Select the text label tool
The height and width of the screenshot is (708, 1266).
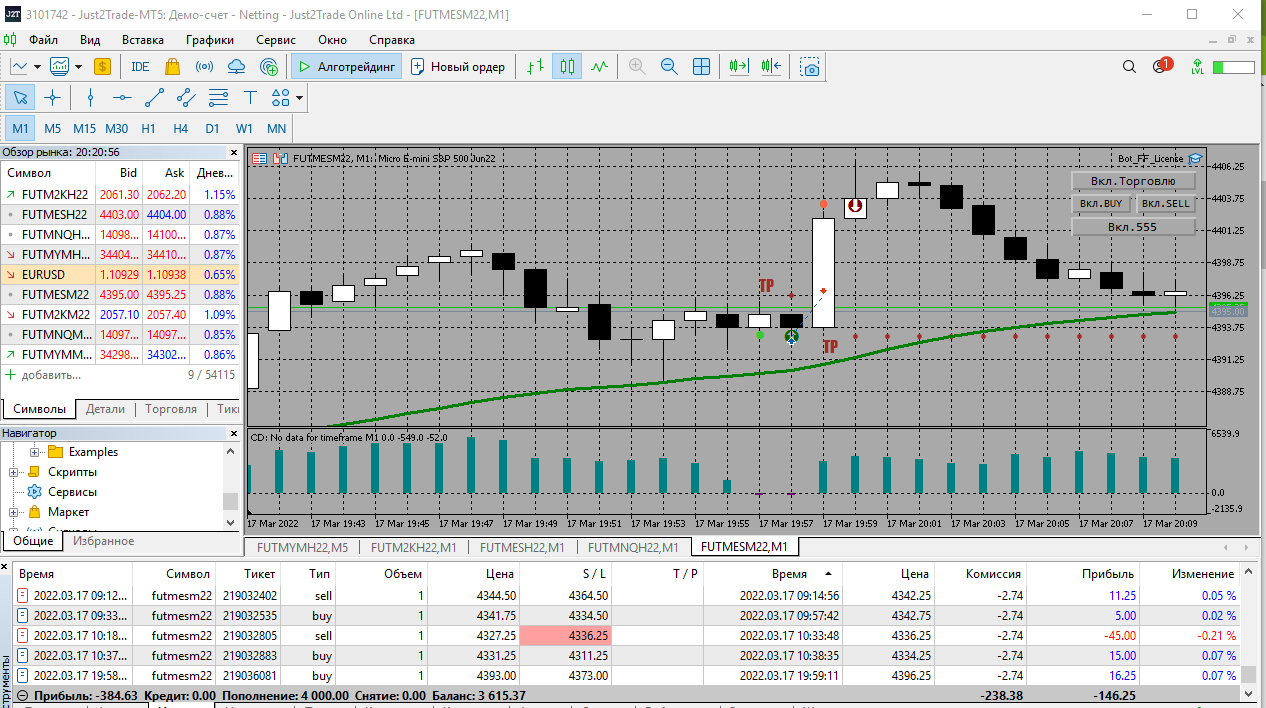click(250, 97)
